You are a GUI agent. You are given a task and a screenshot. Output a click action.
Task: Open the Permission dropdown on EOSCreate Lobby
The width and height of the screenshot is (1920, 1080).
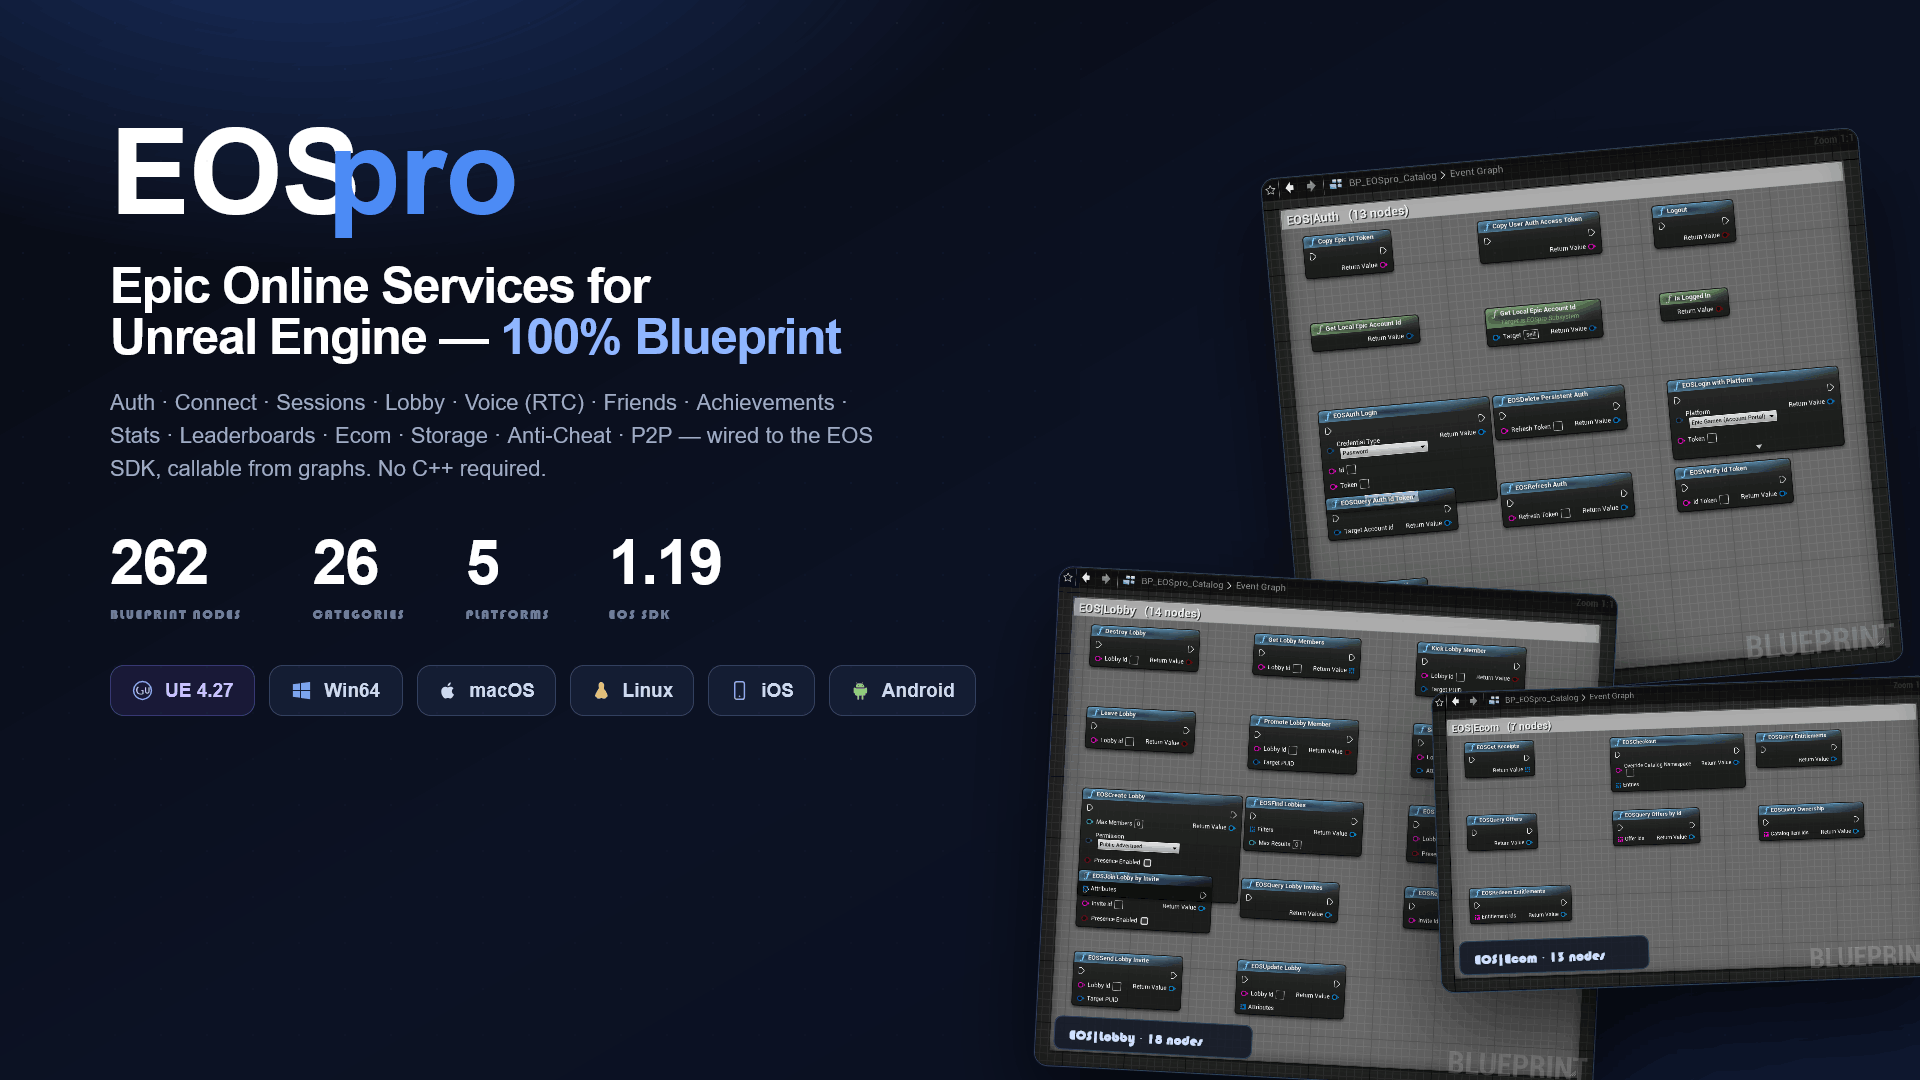1138,846
